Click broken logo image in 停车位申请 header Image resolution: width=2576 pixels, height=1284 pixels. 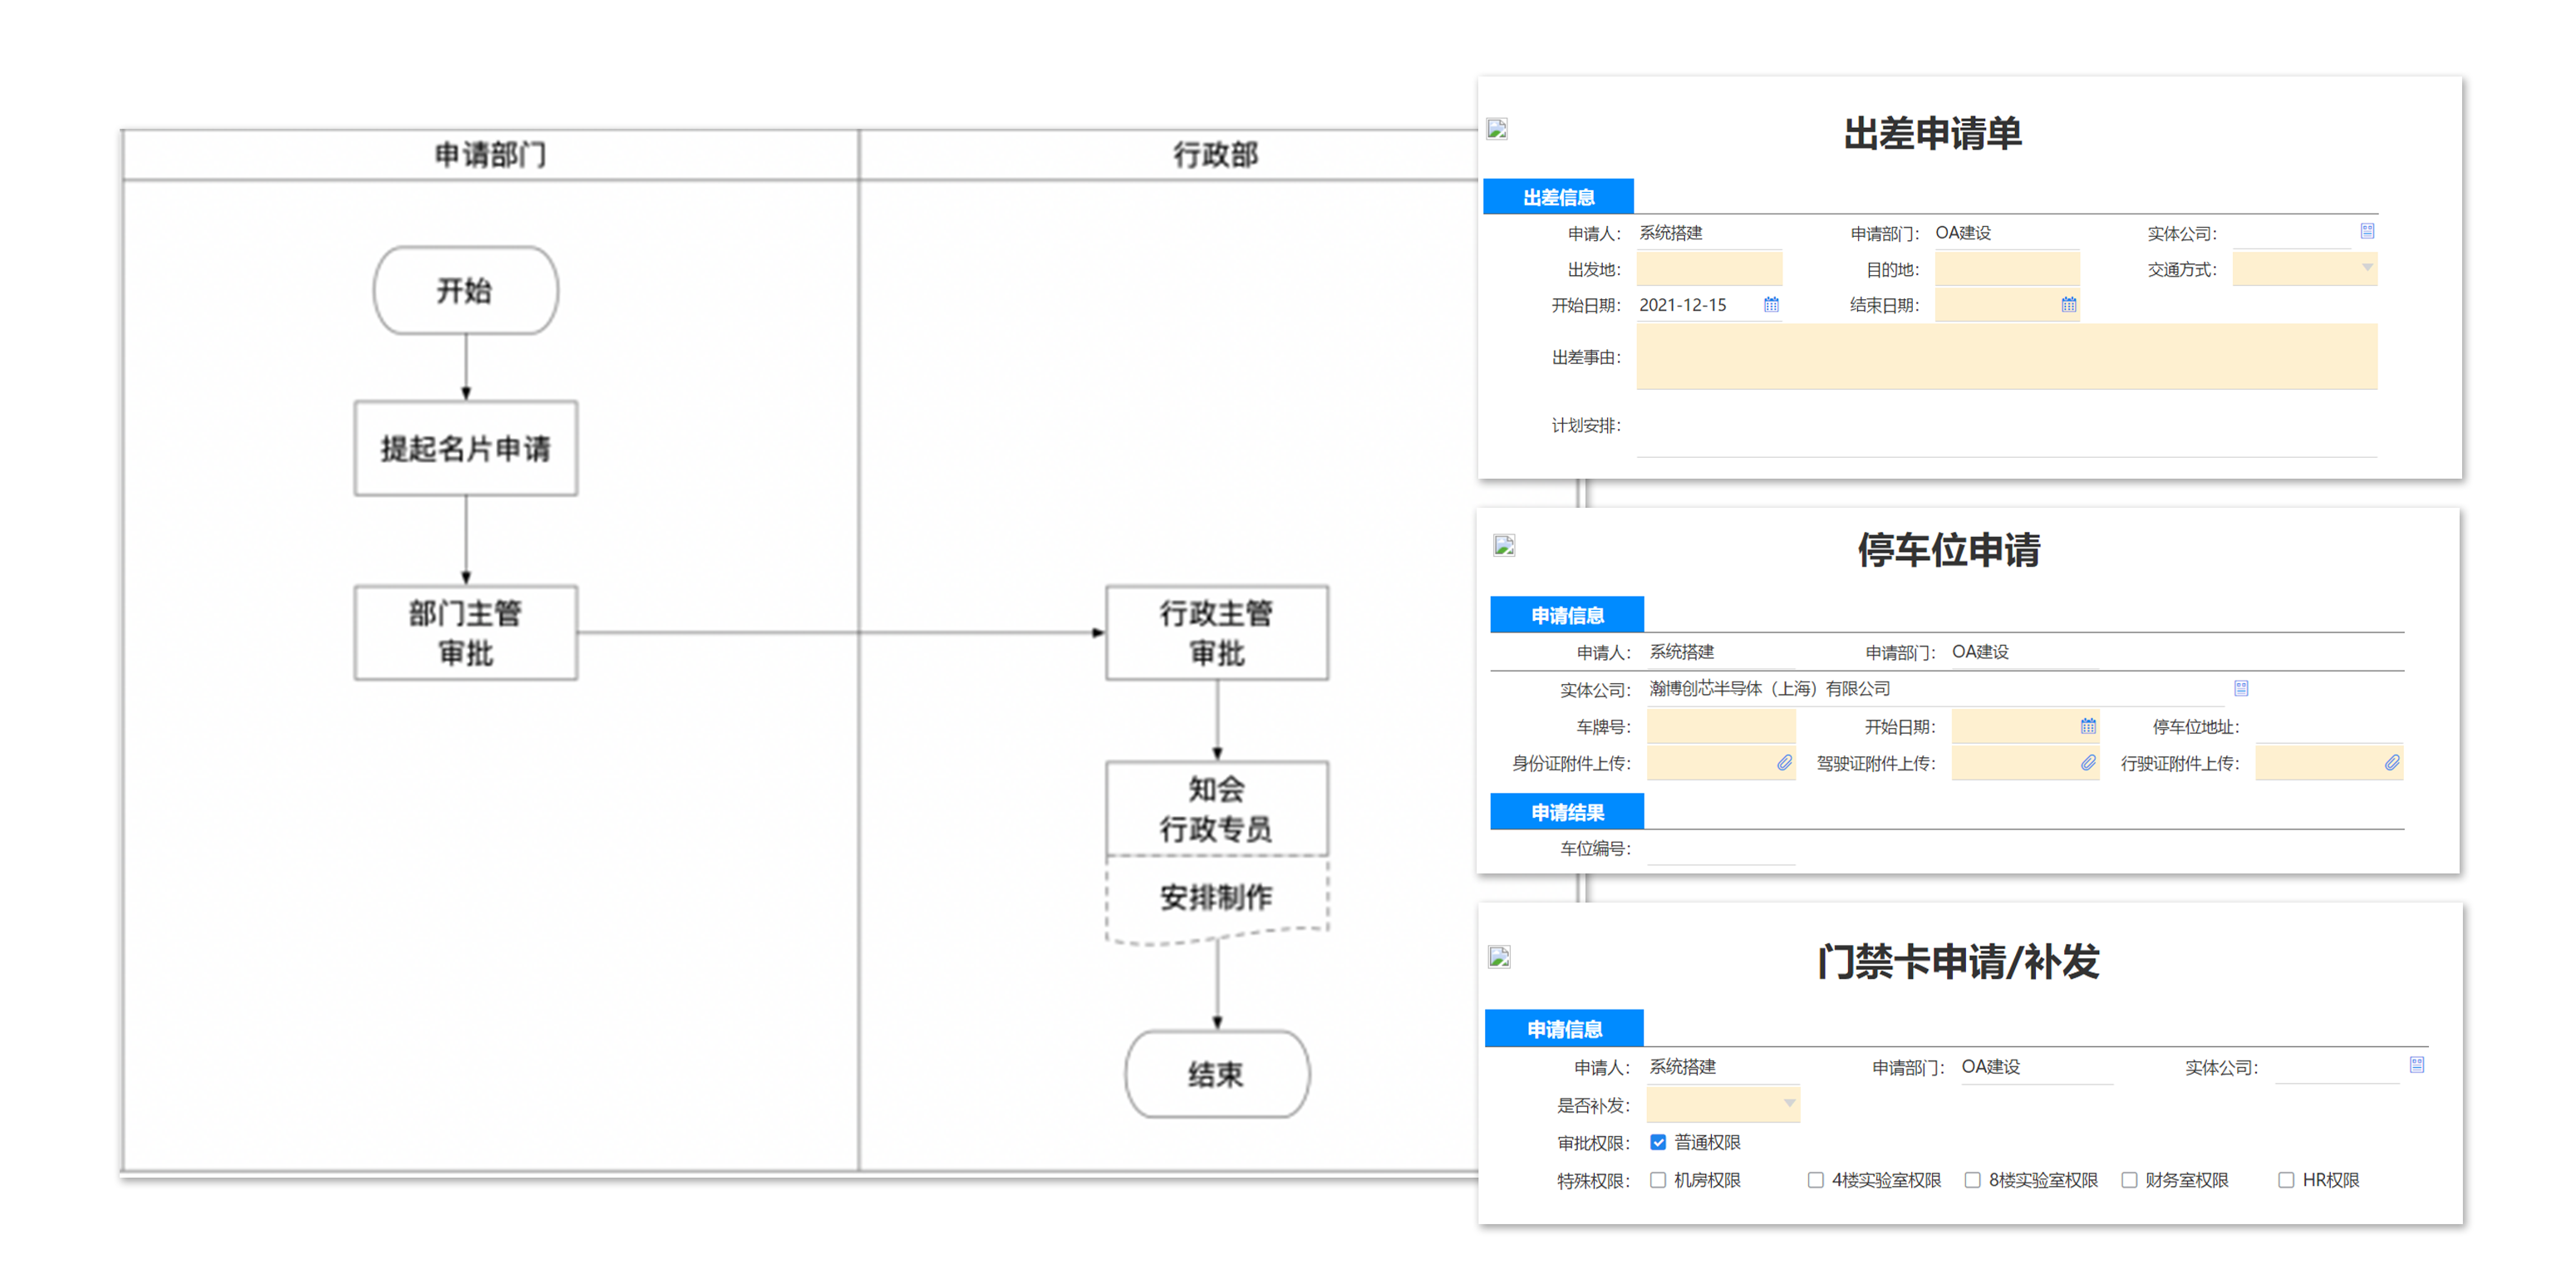(x=1504, y=545)
